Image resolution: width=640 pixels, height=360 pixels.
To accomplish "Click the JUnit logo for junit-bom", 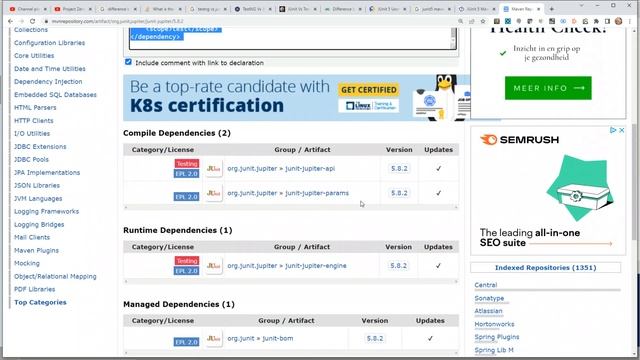I will (x=214, y=338).
